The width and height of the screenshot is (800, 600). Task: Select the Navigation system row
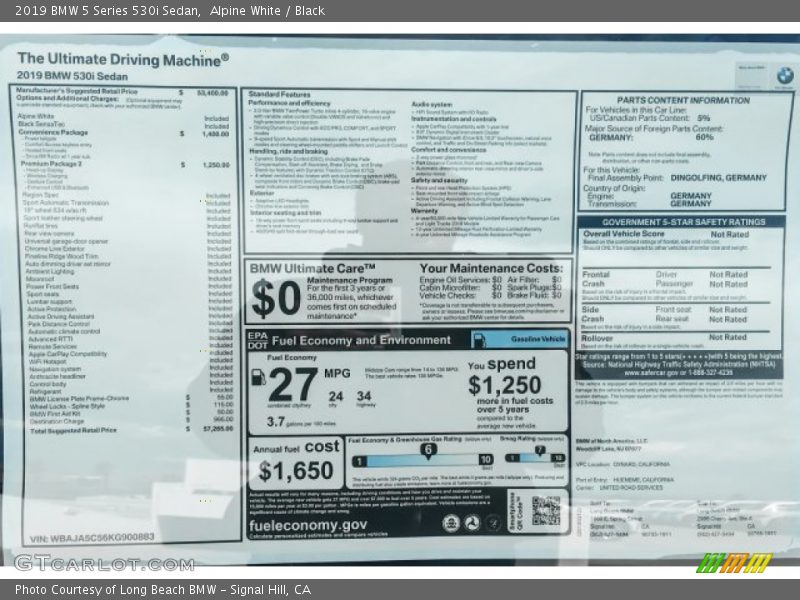click(x=131, y=368)
